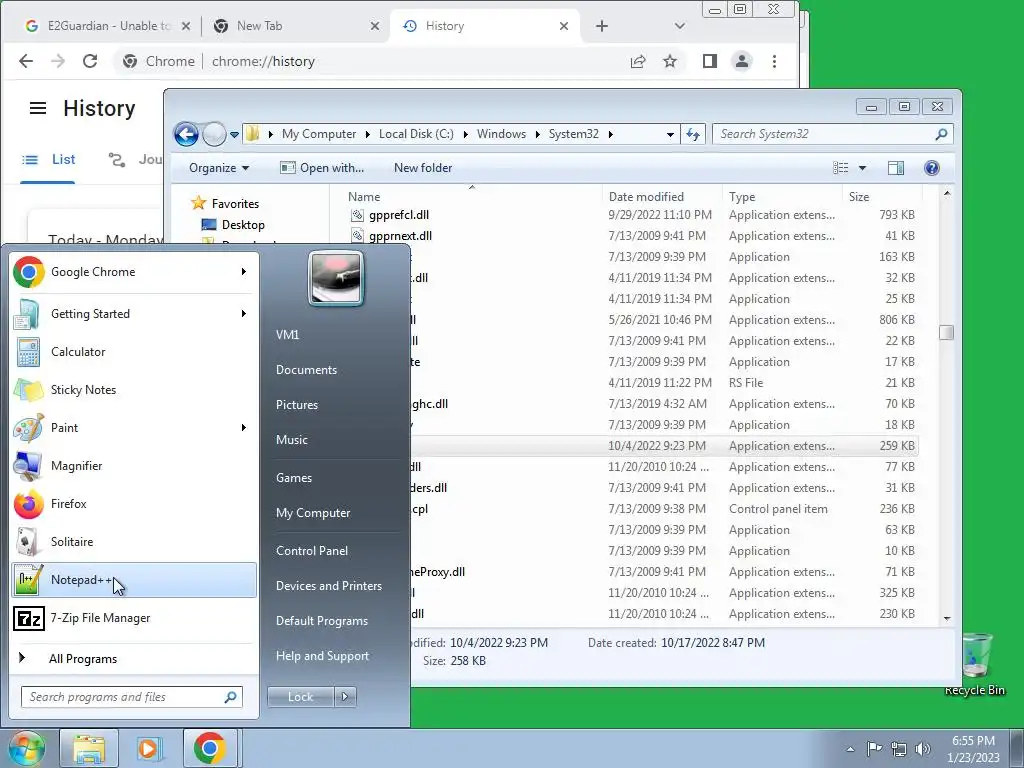Click Chrome share page icon

[x=638, y=61]
